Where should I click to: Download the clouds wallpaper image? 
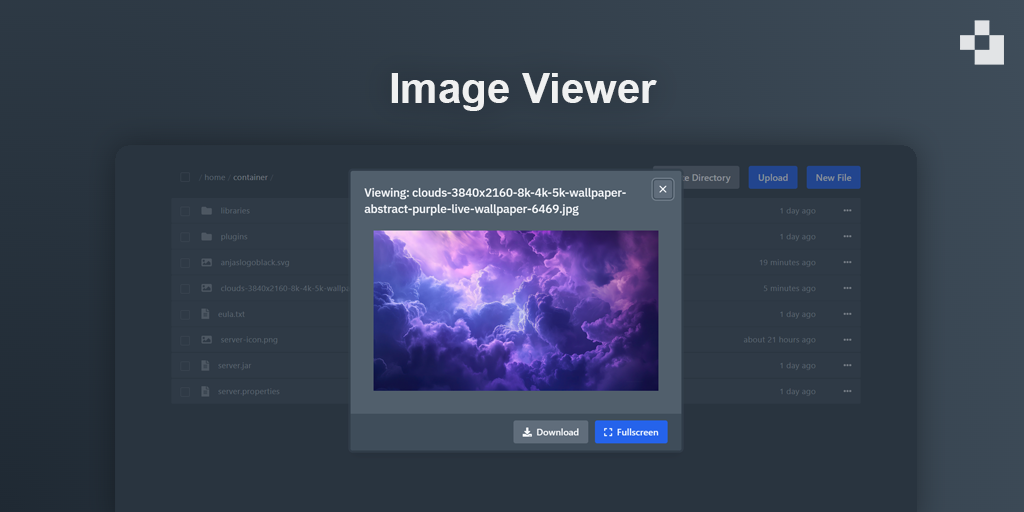[x=551, y=432]
